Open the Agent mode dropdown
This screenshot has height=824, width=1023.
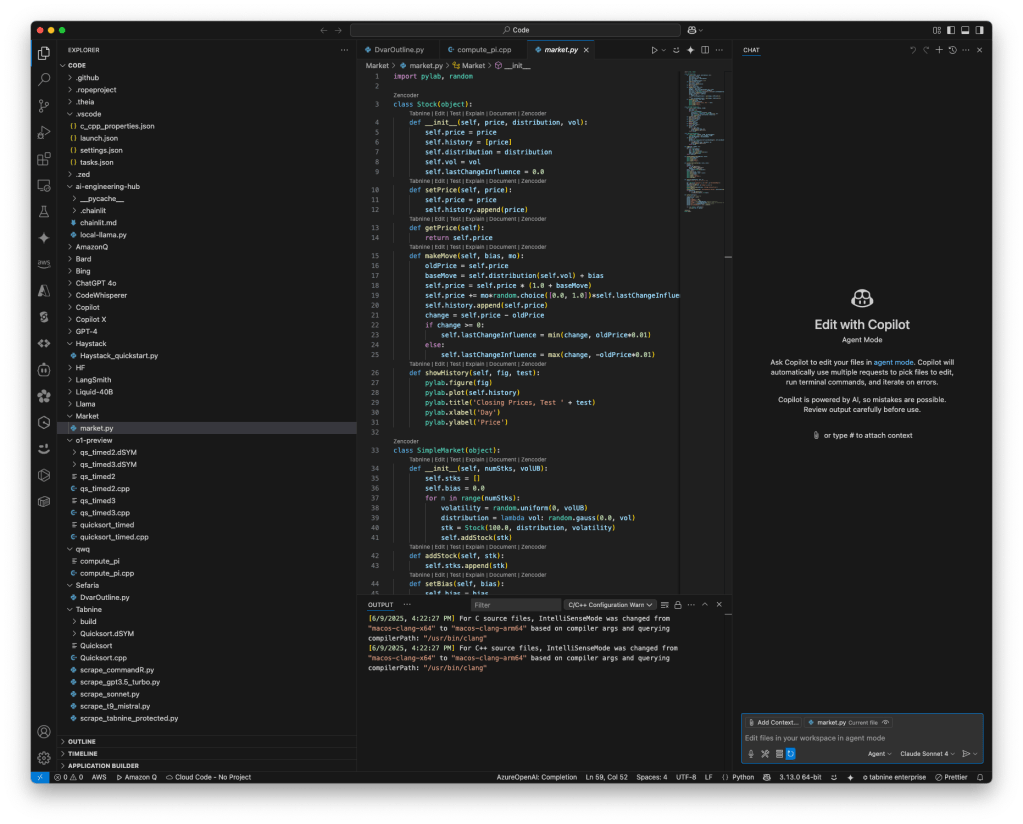881,753
